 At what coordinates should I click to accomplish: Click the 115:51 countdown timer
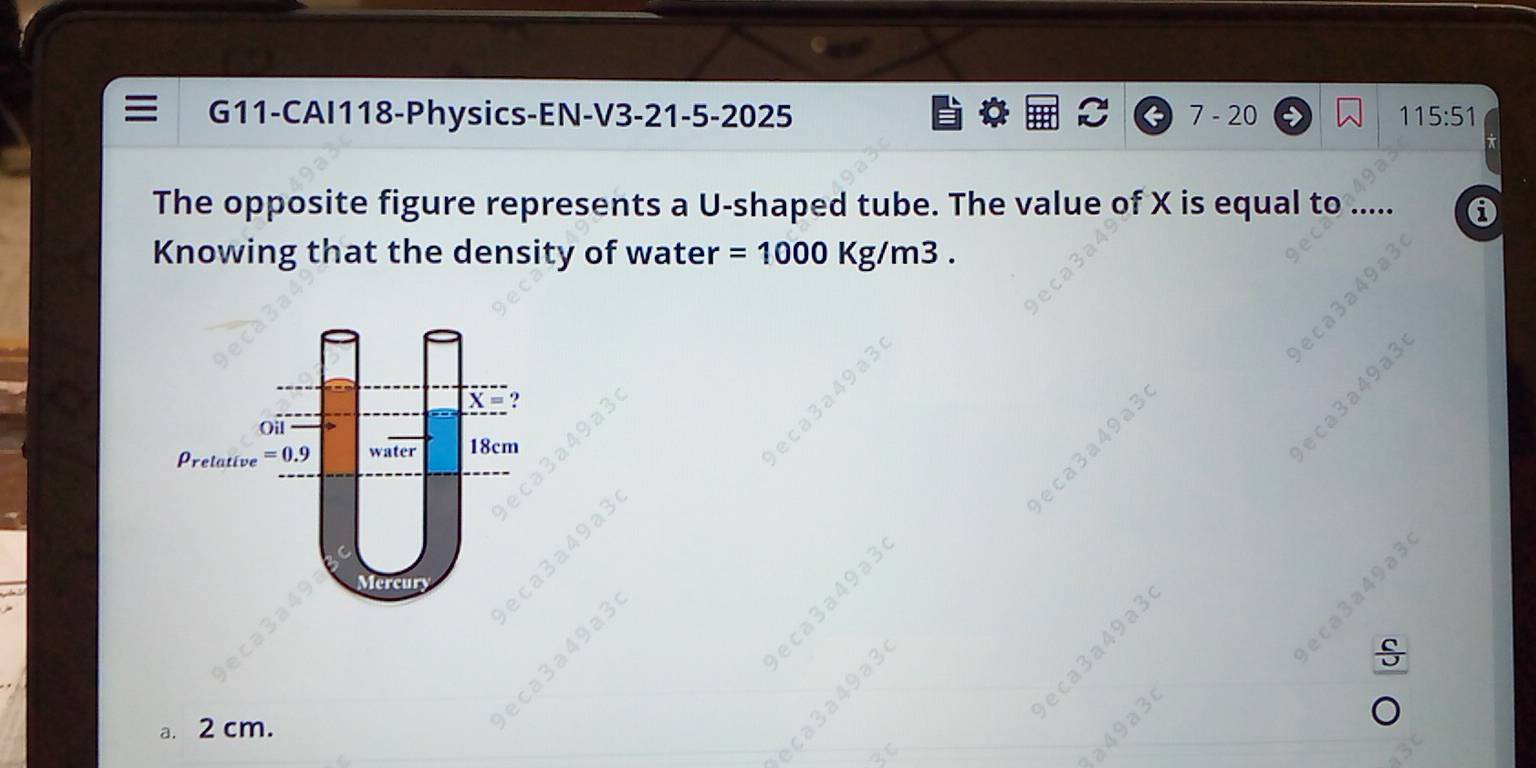click(1436, 117)
